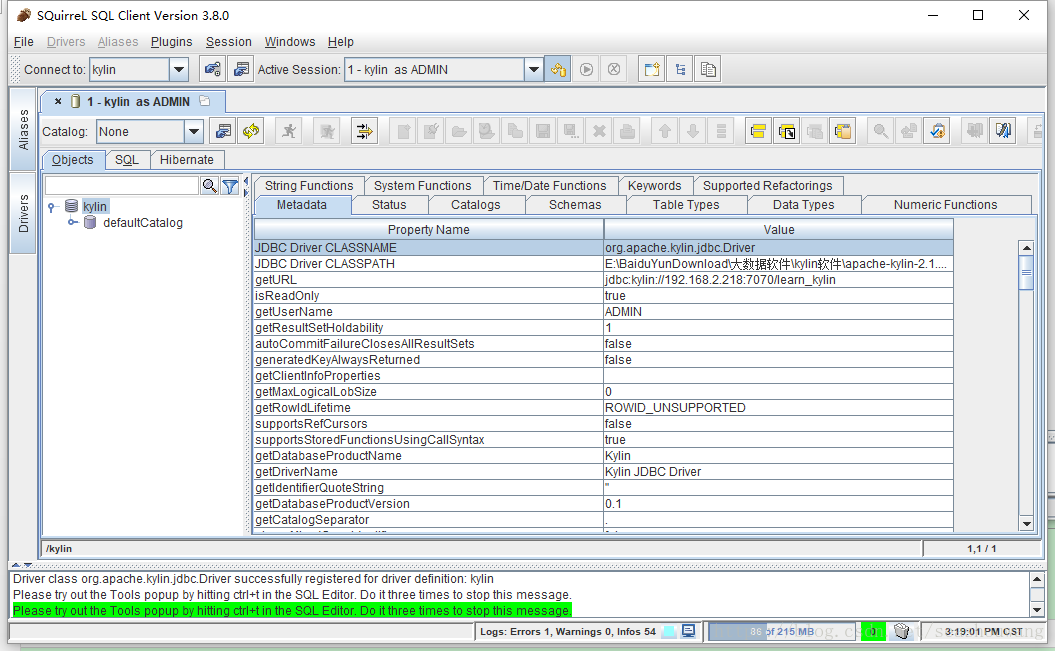The image size is (1055, 651).
Task: Open the Keywords tab
Action: [655, 186]
